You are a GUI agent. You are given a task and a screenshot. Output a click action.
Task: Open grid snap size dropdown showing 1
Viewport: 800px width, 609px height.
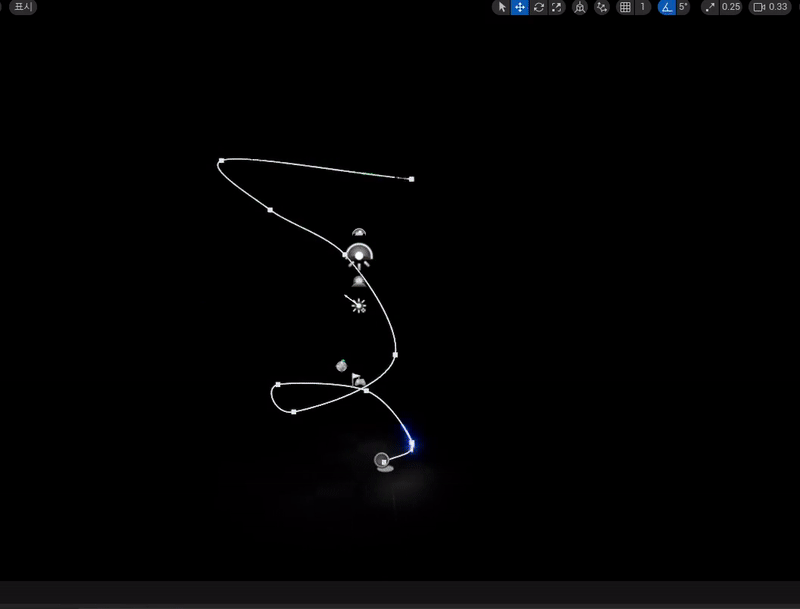644,7
